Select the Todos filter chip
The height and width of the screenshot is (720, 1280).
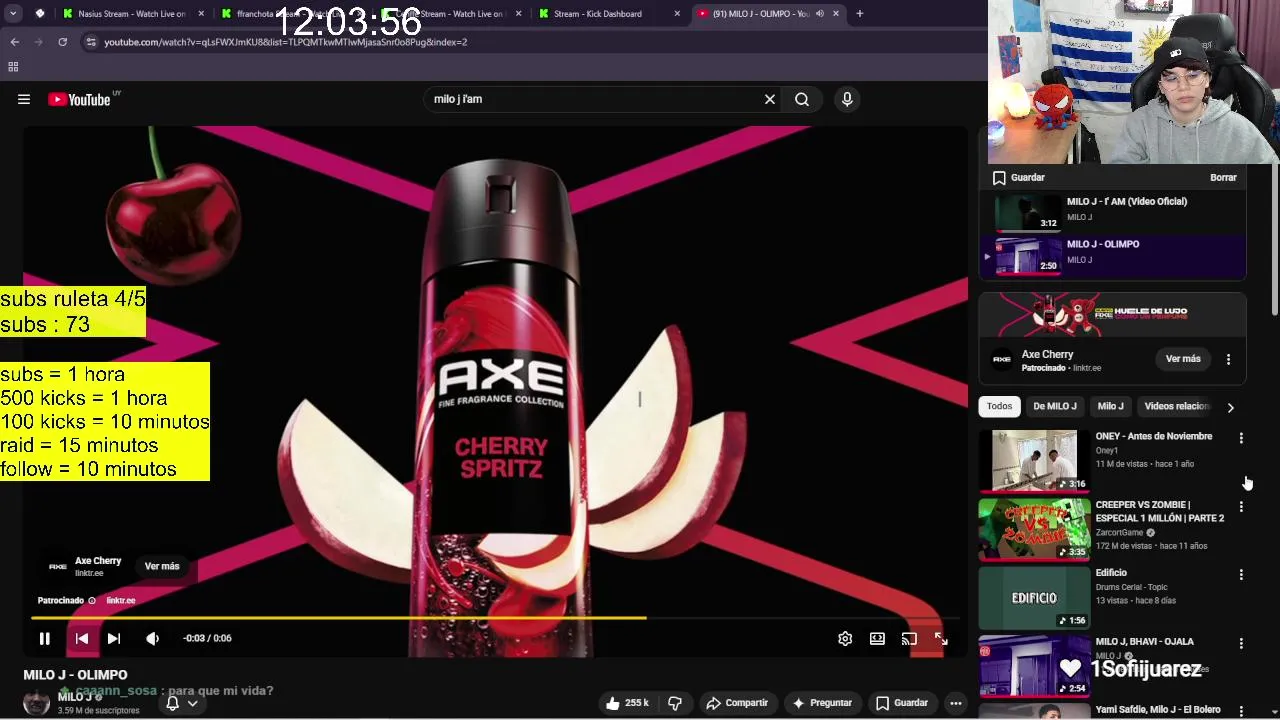click(1000, 406)
